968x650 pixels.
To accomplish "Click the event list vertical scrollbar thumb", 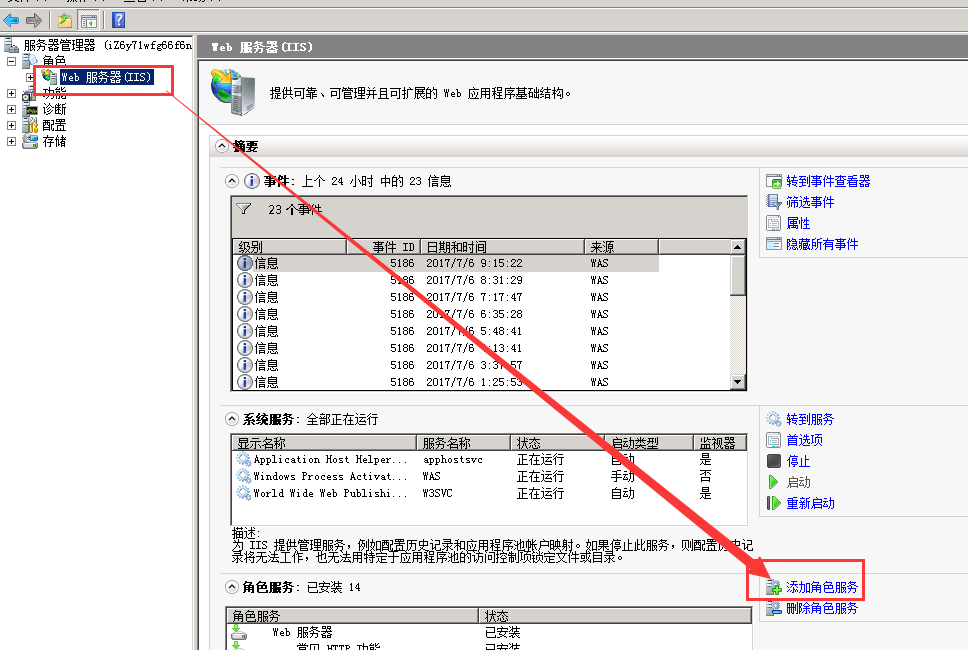I will coord(737,275).
